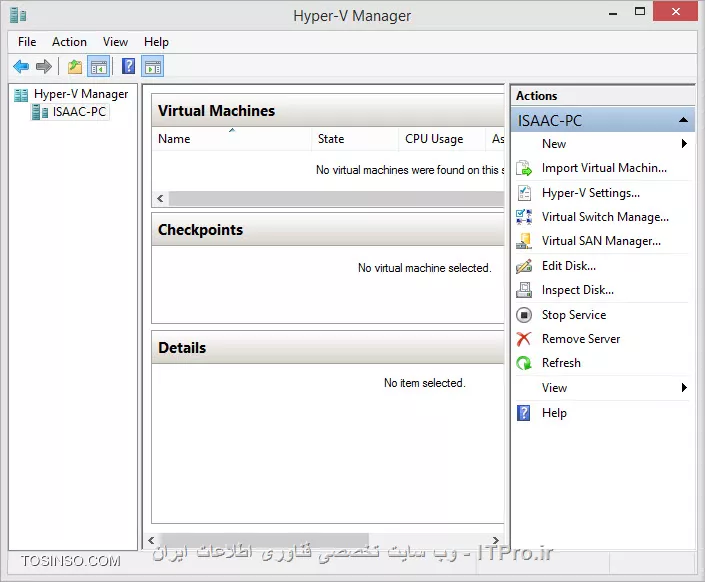Click the green Refresh icon
The height and width of the screenshot is (582, 705).
pyautogui.click(x=524, y=363)
